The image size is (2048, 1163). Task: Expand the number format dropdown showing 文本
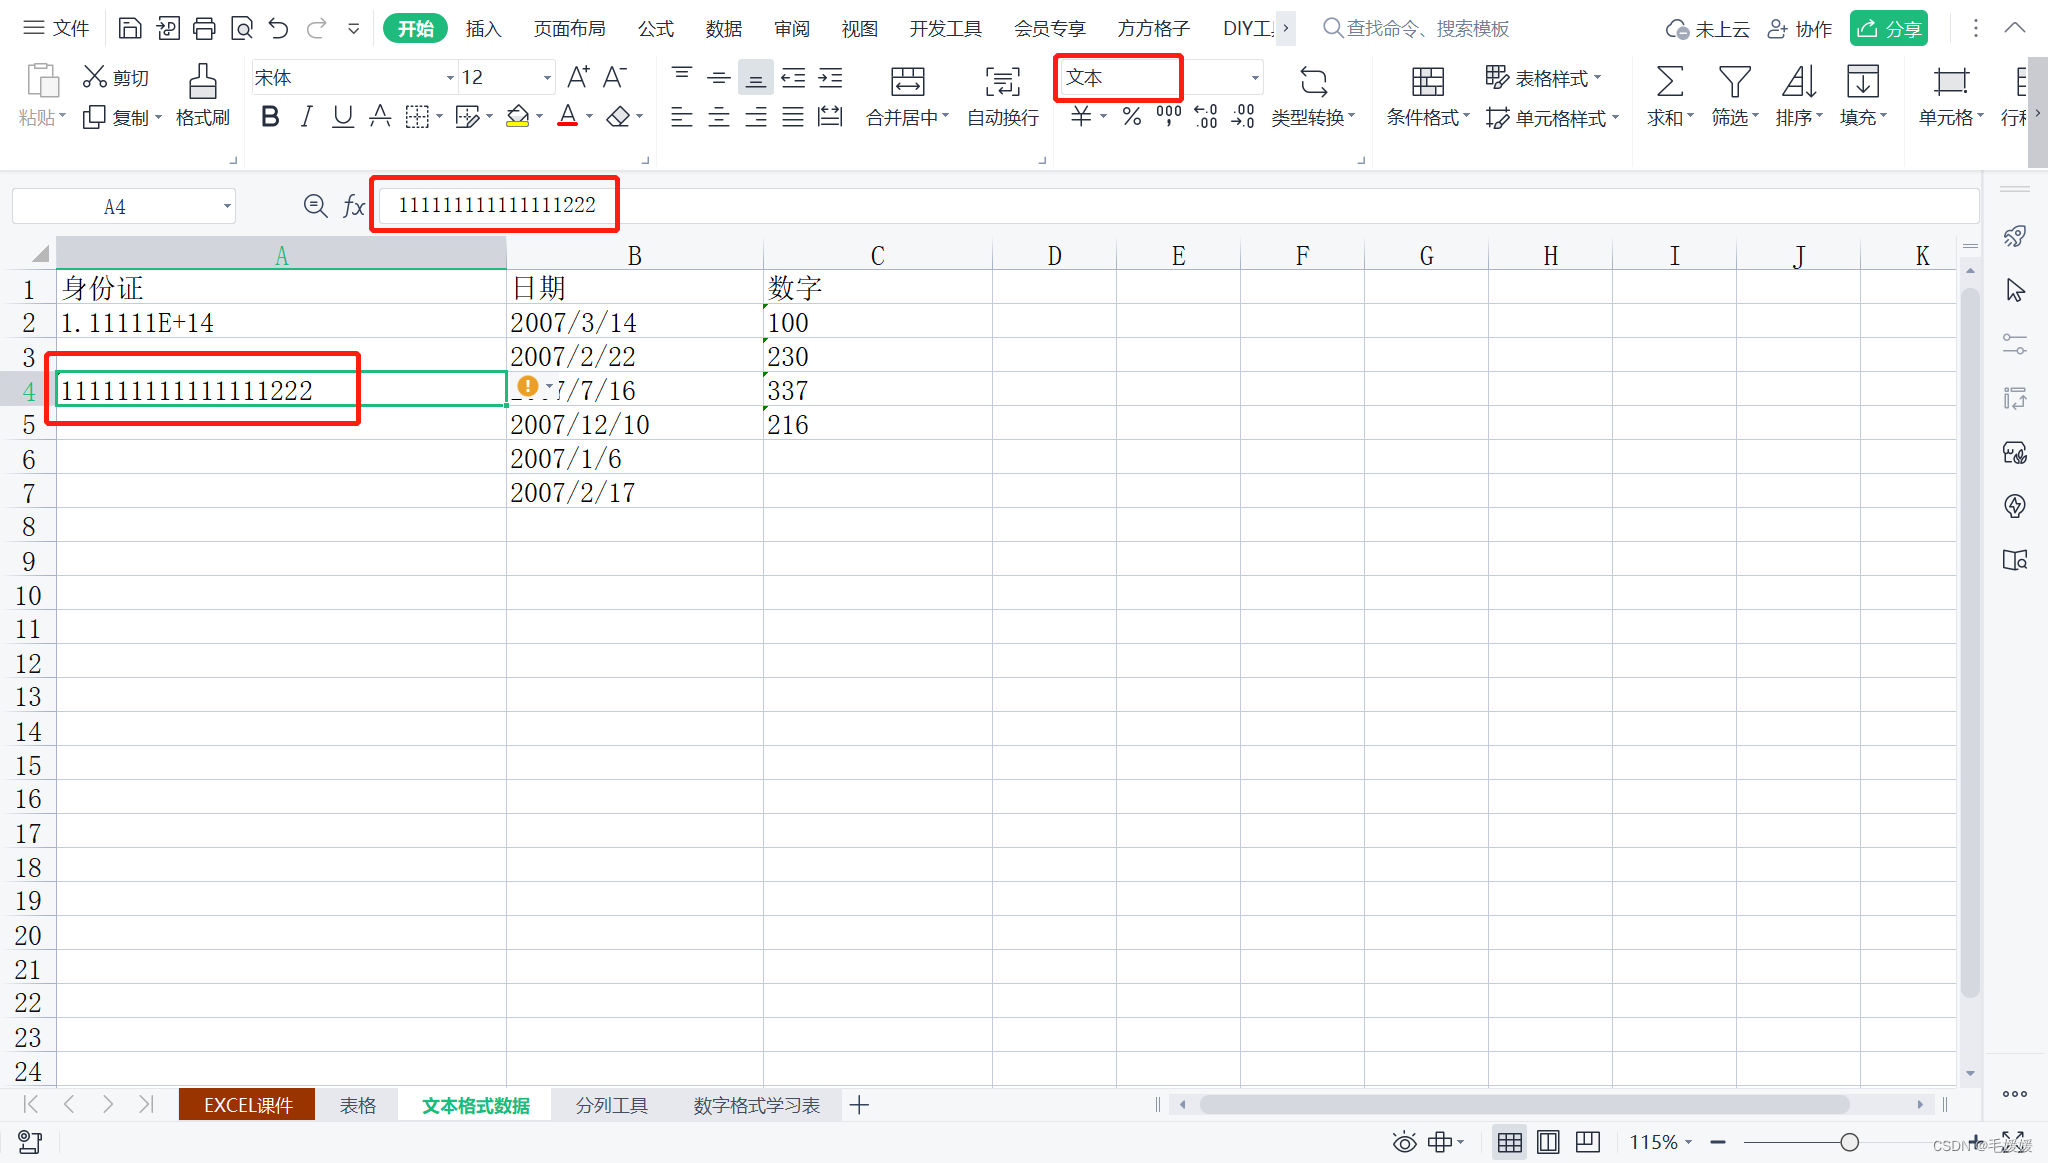(x=1254, y=77)
